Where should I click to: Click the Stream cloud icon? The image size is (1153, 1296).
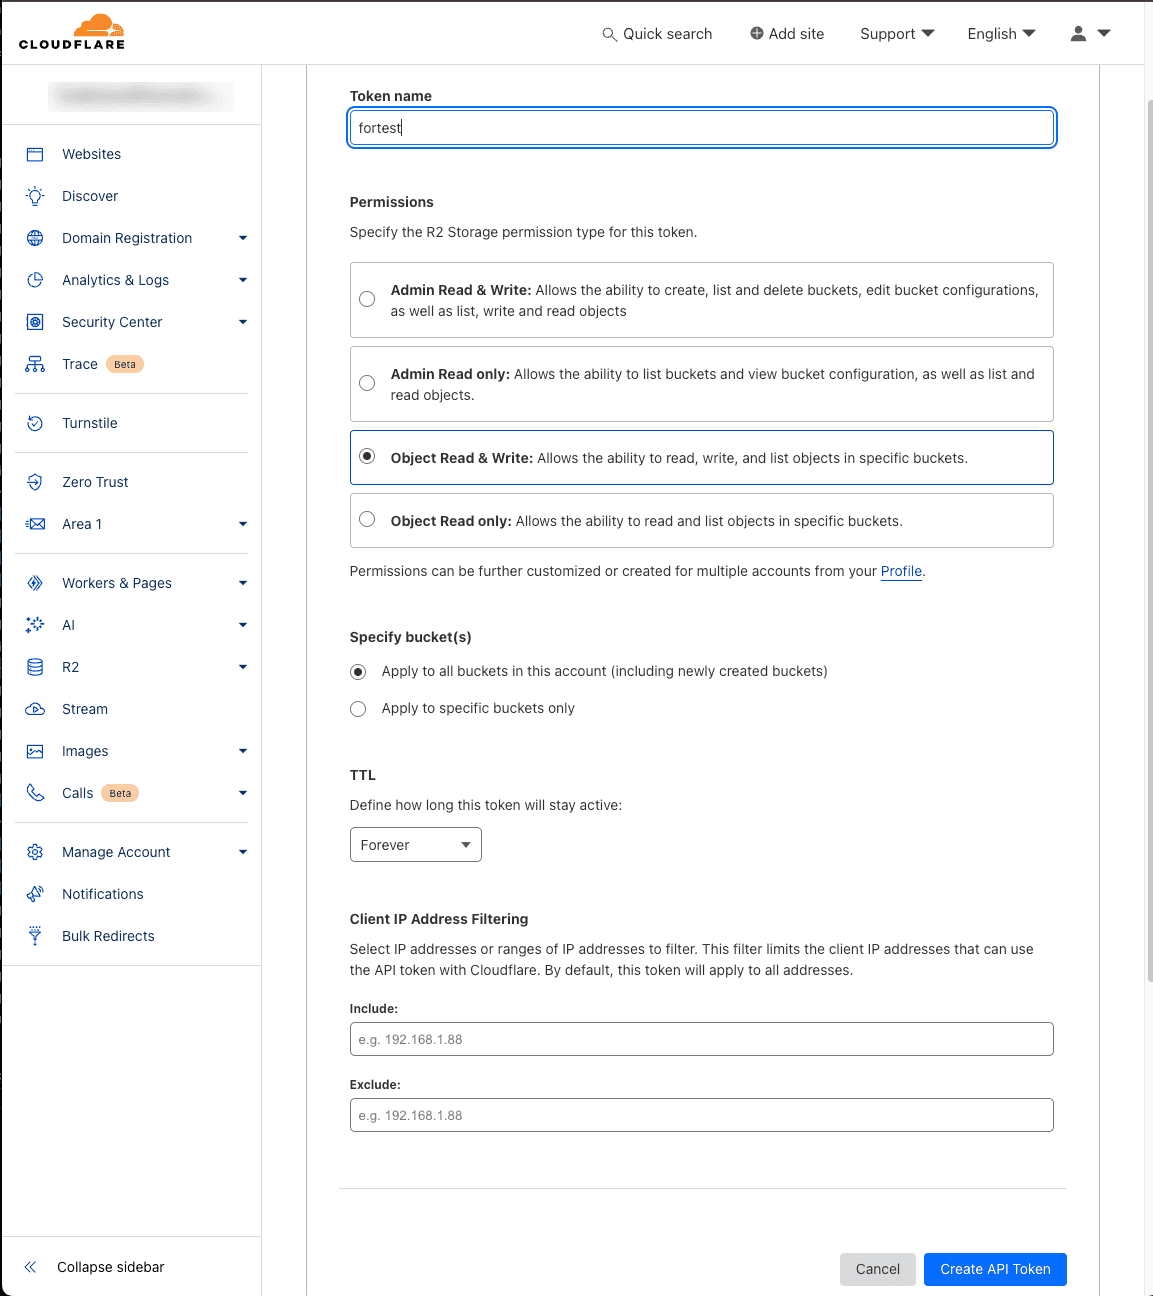pyautogui.click(x=35, y=709)
